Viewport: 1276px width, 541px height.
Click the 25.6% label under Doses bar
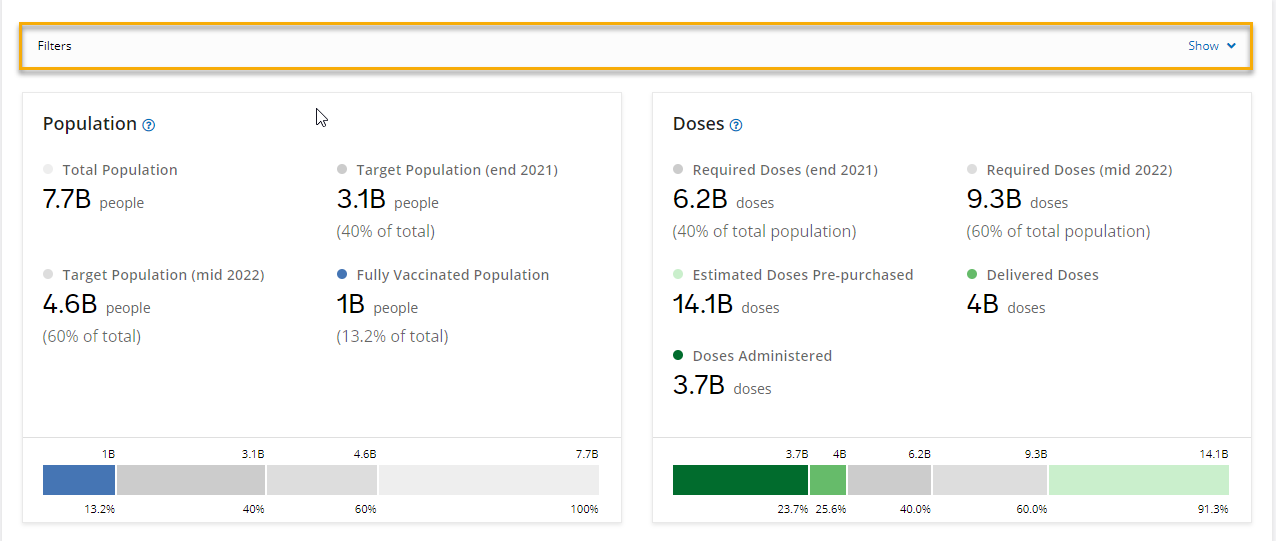pyautogui.click(x=832, y=509)
